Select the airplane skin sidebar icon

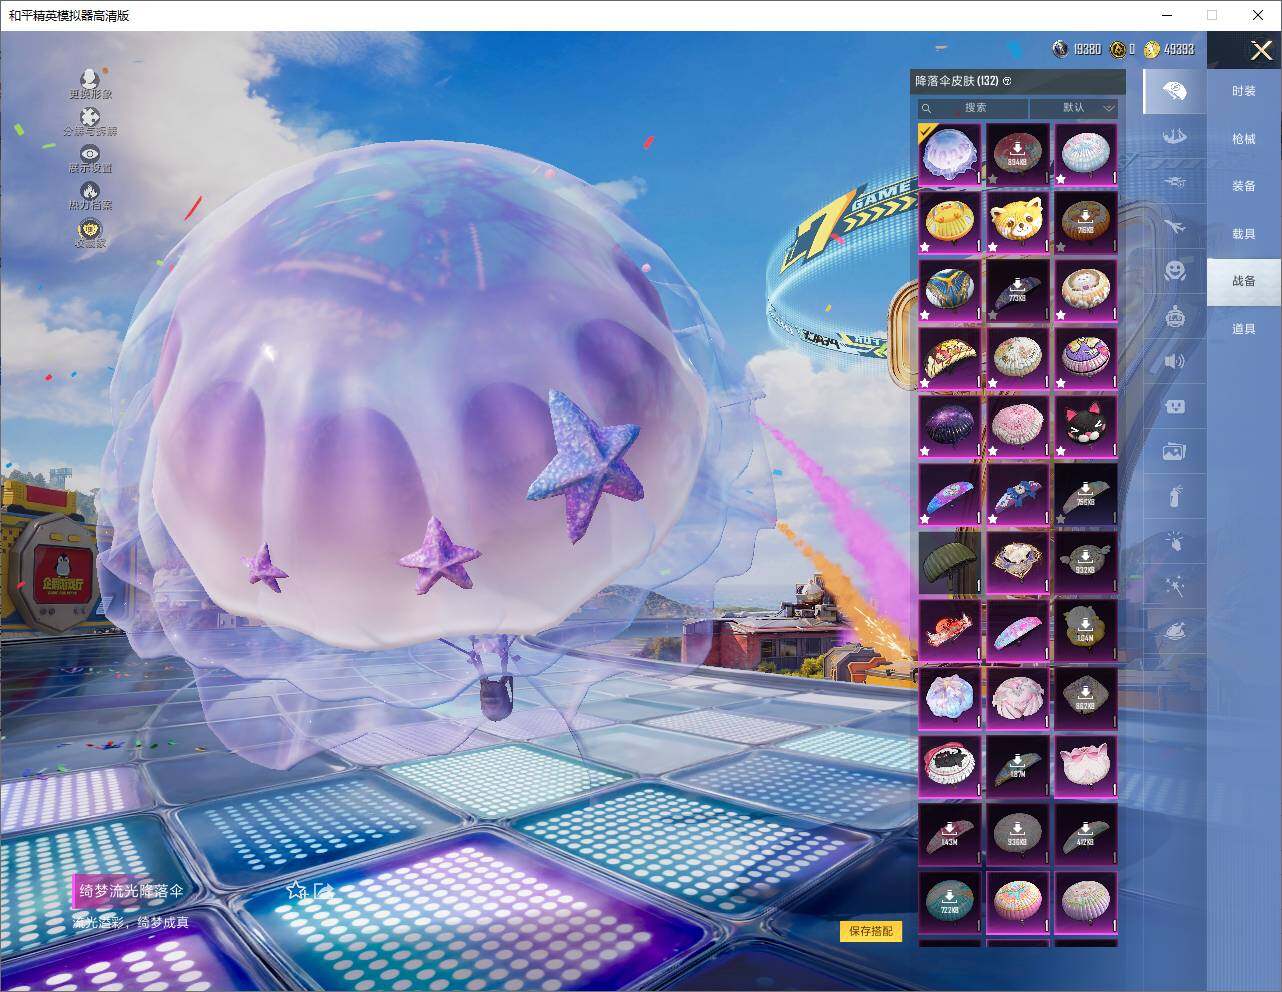pos(1175,227)
